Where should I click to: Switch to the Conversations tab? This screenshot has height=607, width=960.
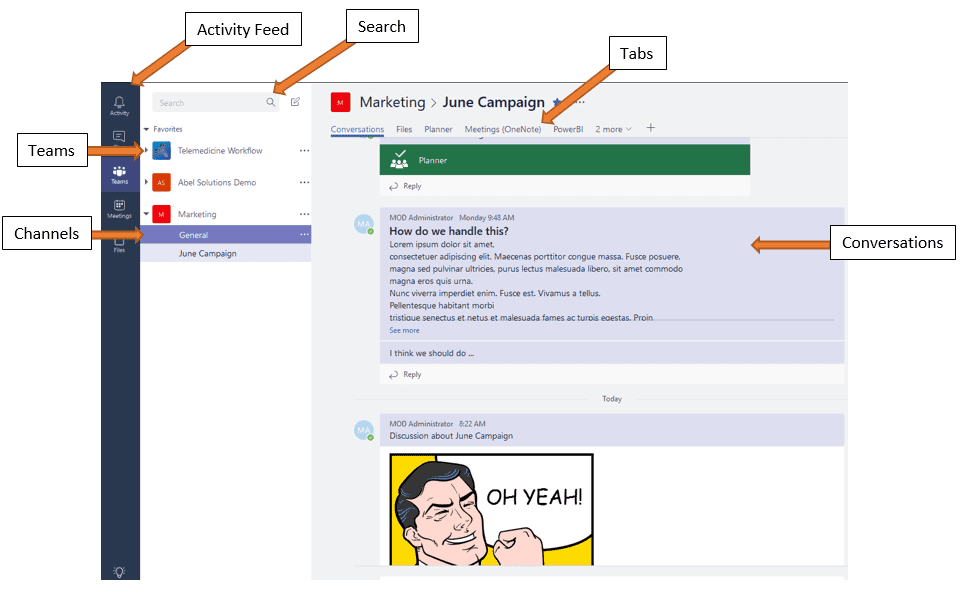(358, 129)
